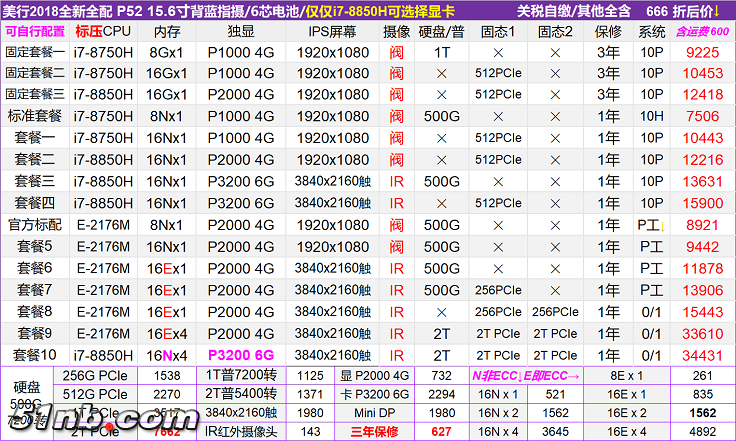
Task: Select the 标压CPU column header
Action: 104,31
